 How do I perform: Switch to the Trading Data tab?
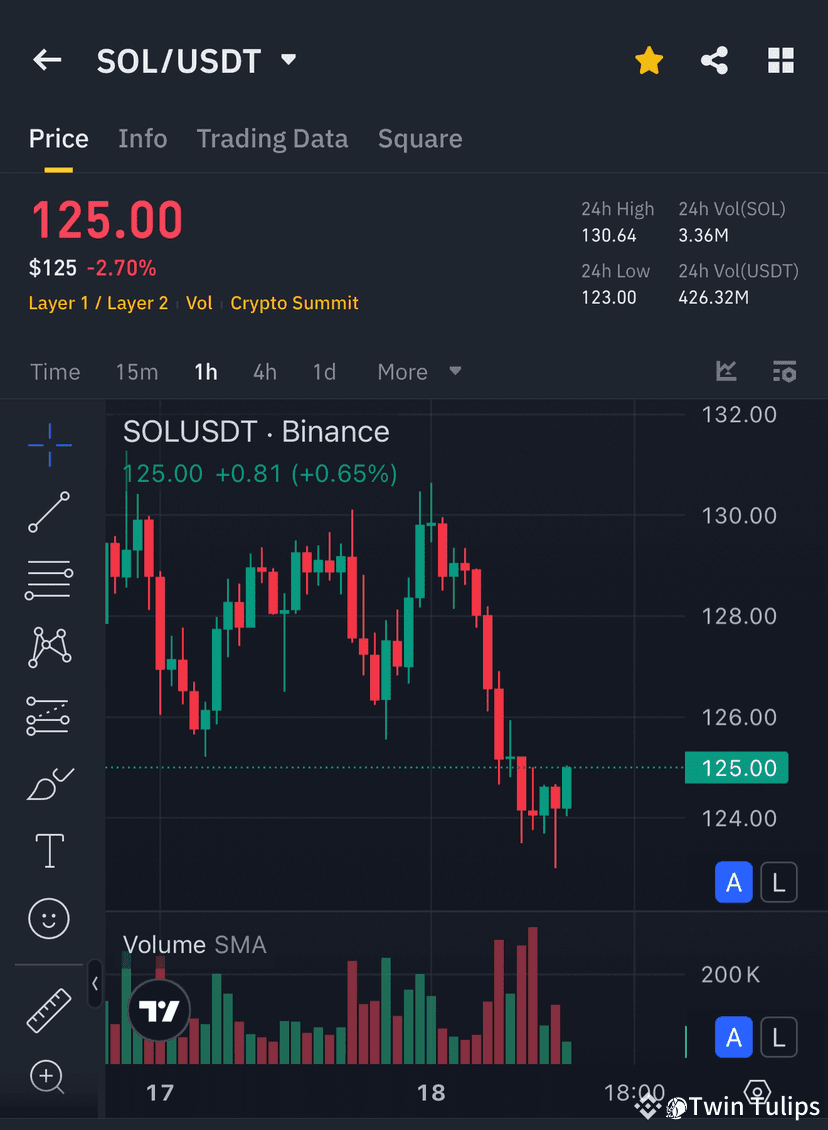272,138
